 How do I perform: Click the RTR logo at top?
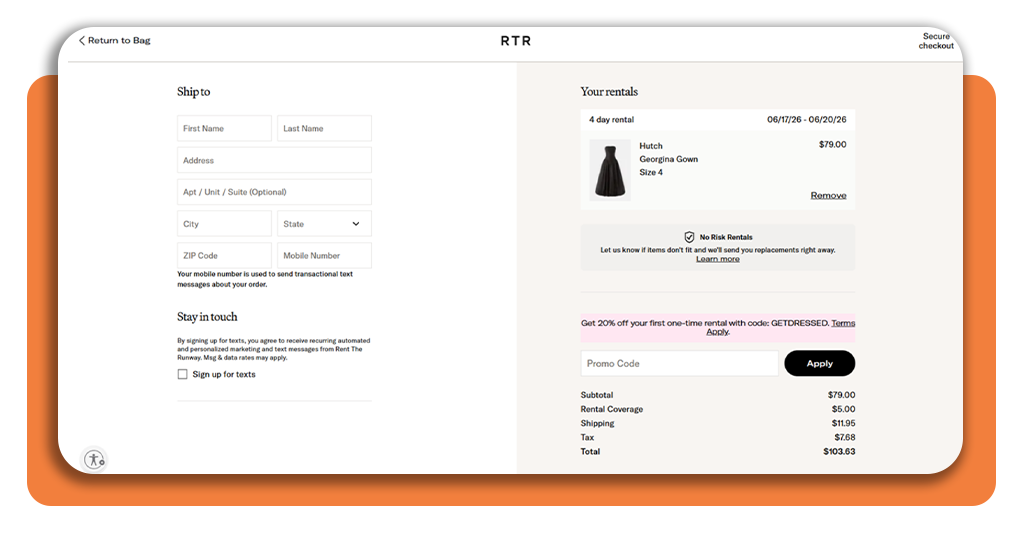[516, 41]
